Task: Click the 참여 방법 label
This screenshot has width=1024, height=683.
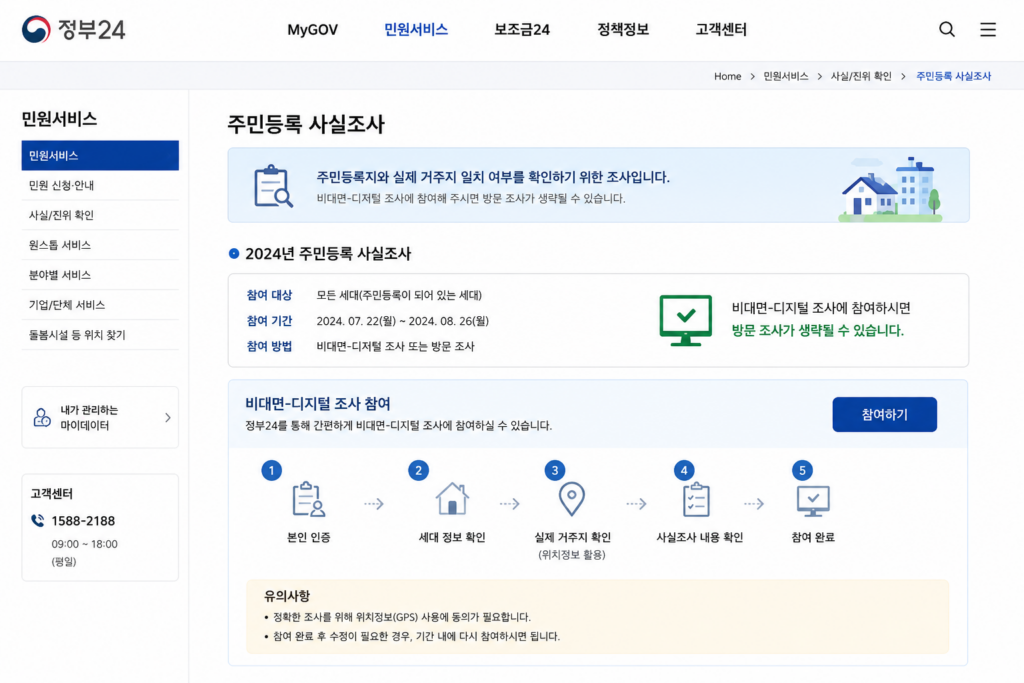Action: (269, 346)
